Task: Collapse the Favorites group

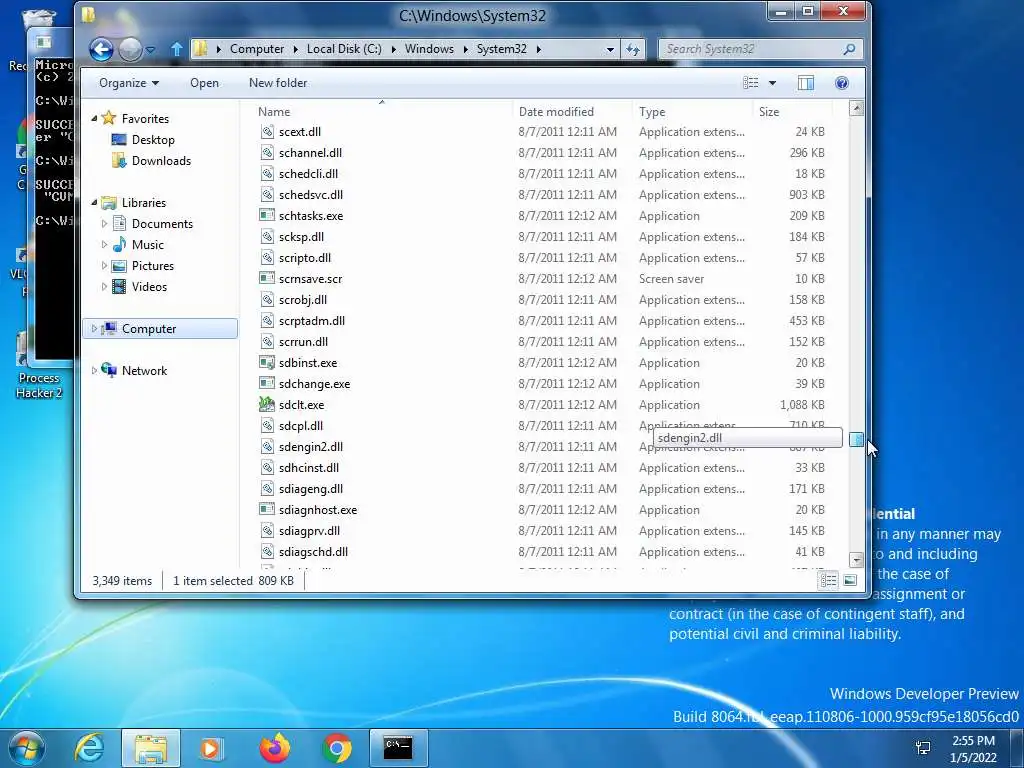Action: click(94, 118)
